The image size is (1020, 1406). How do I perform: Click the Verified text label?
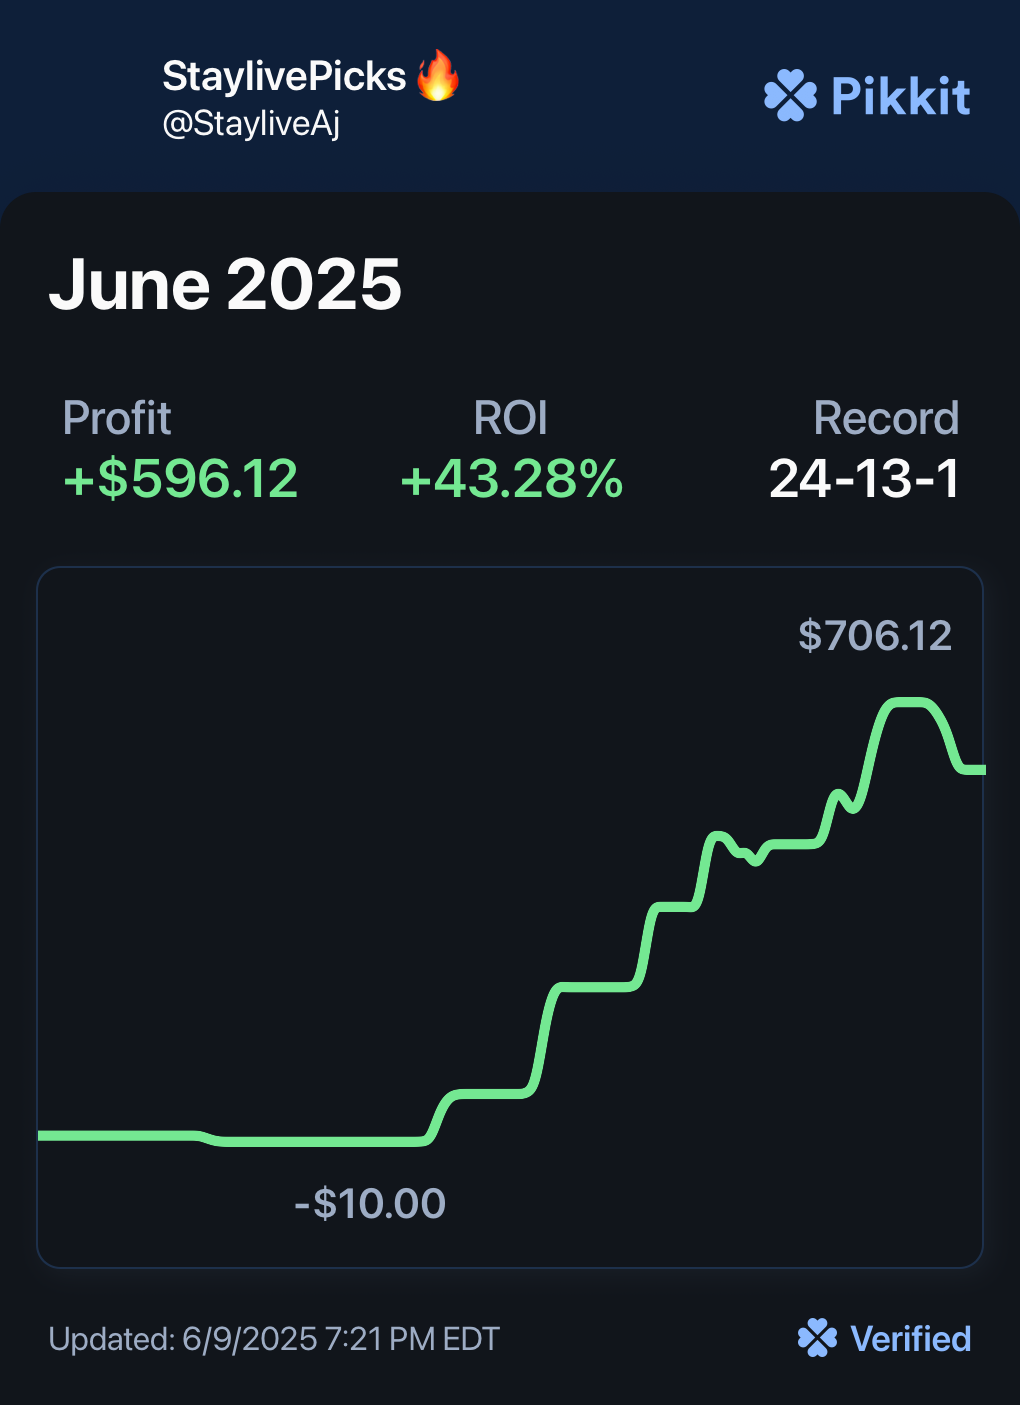(910, 1339)
